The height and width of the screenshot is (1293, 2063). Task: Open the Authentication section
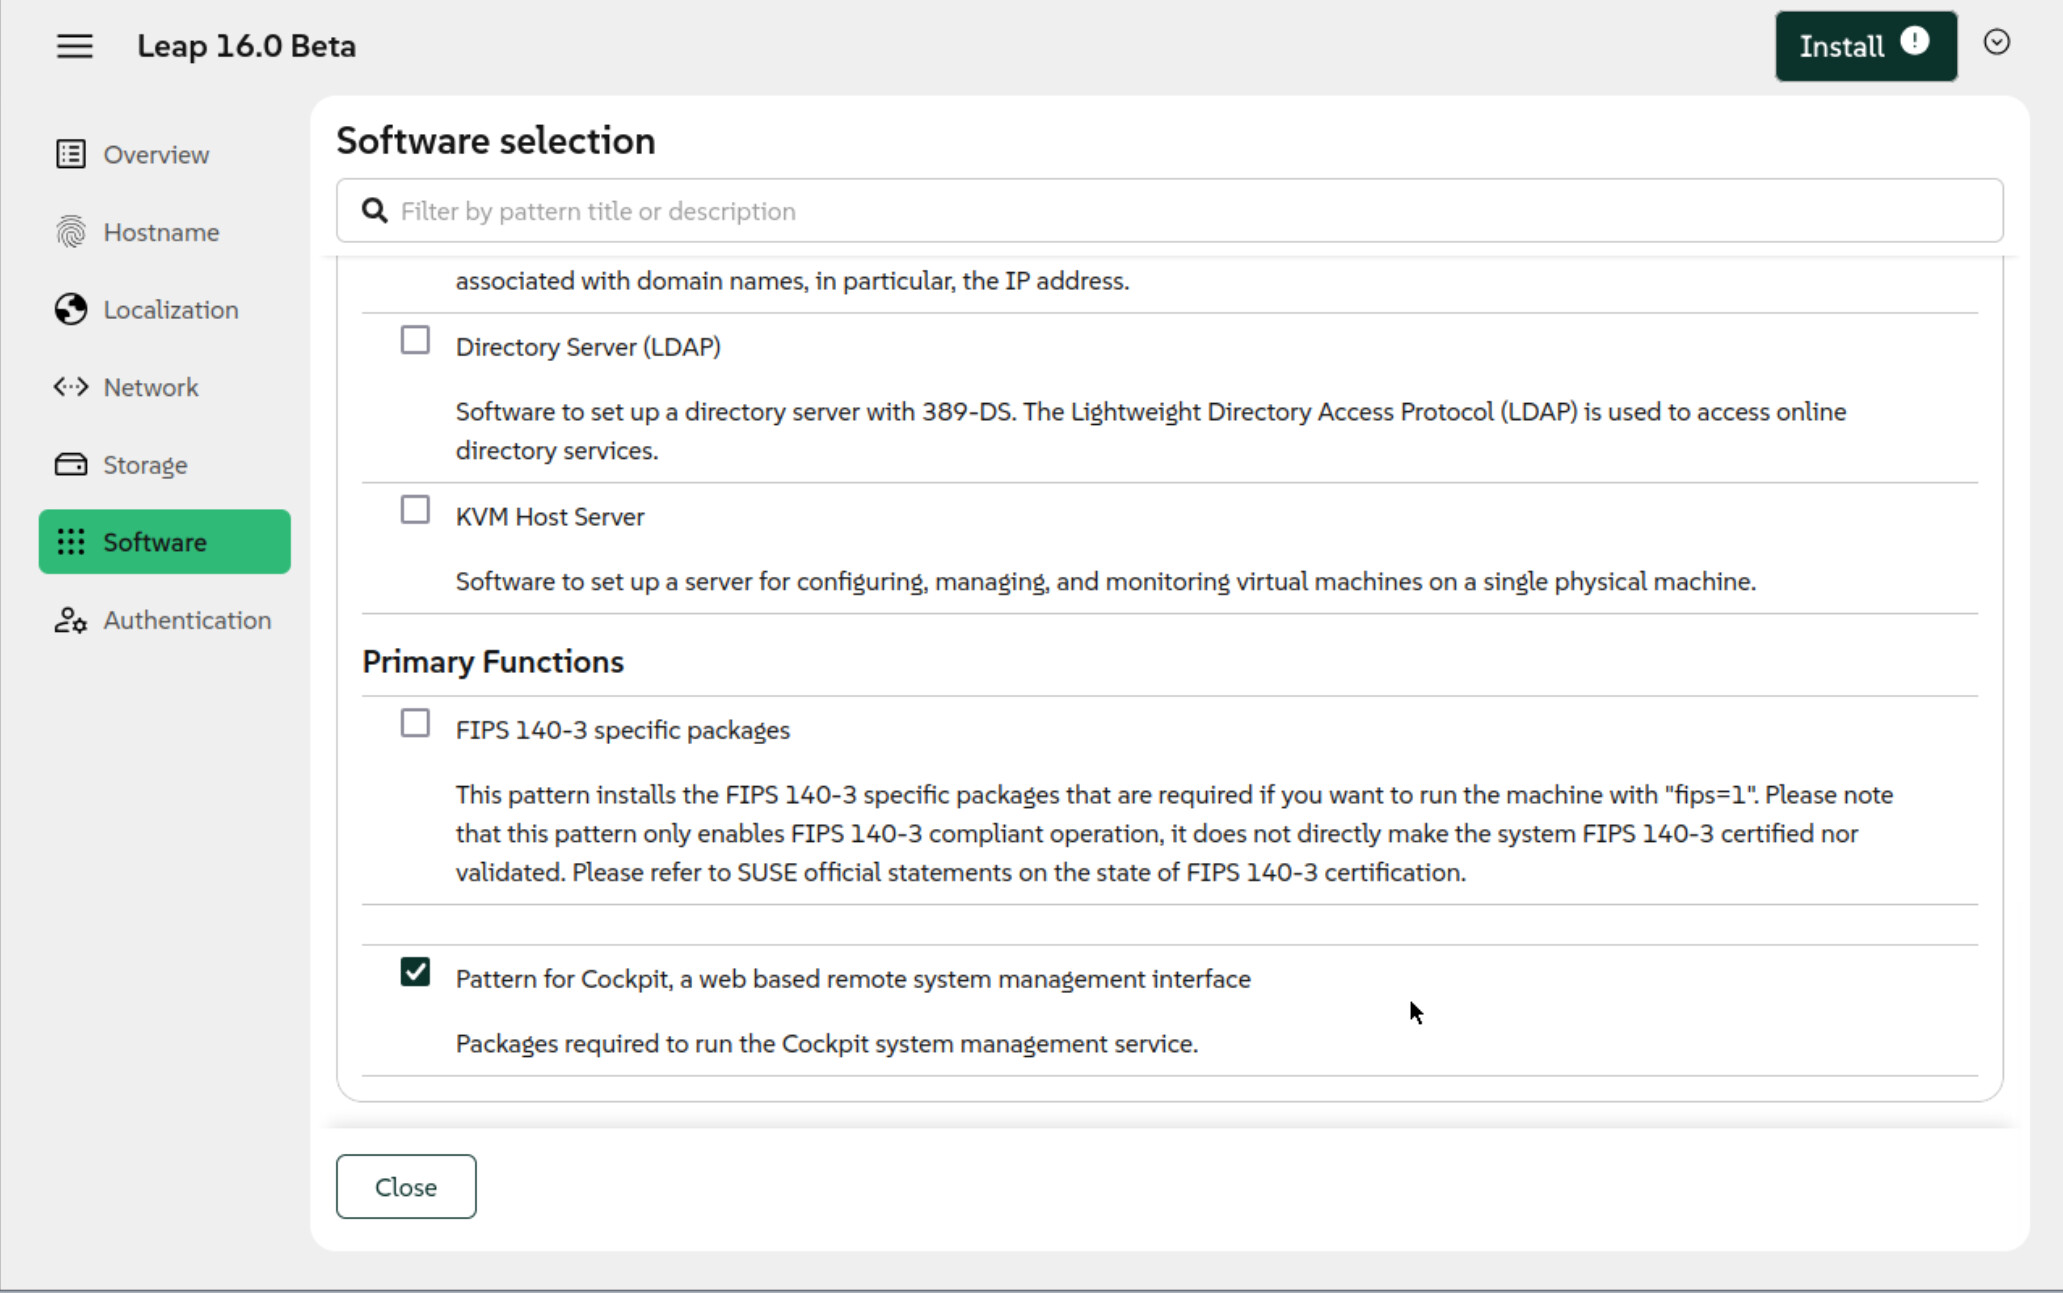(187, 620)
